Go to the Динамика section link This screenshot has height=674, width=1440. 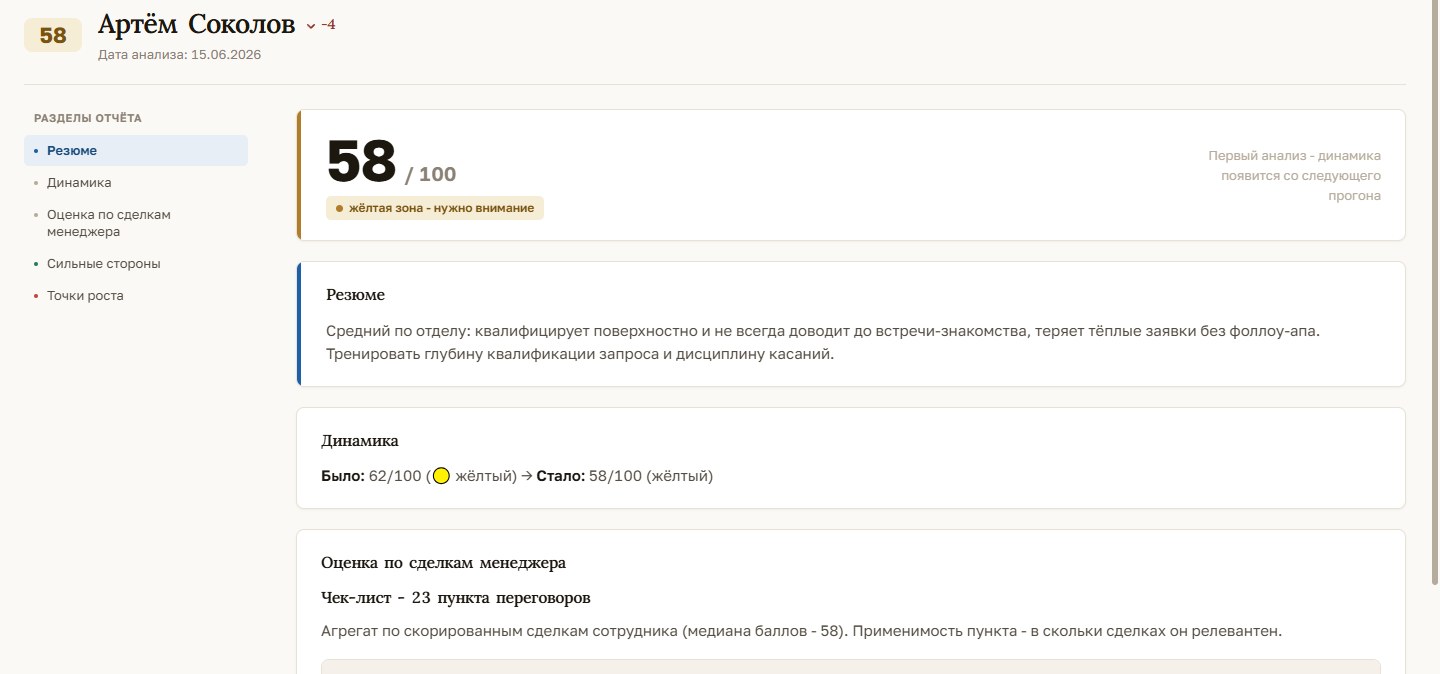[x=79, y=183]
